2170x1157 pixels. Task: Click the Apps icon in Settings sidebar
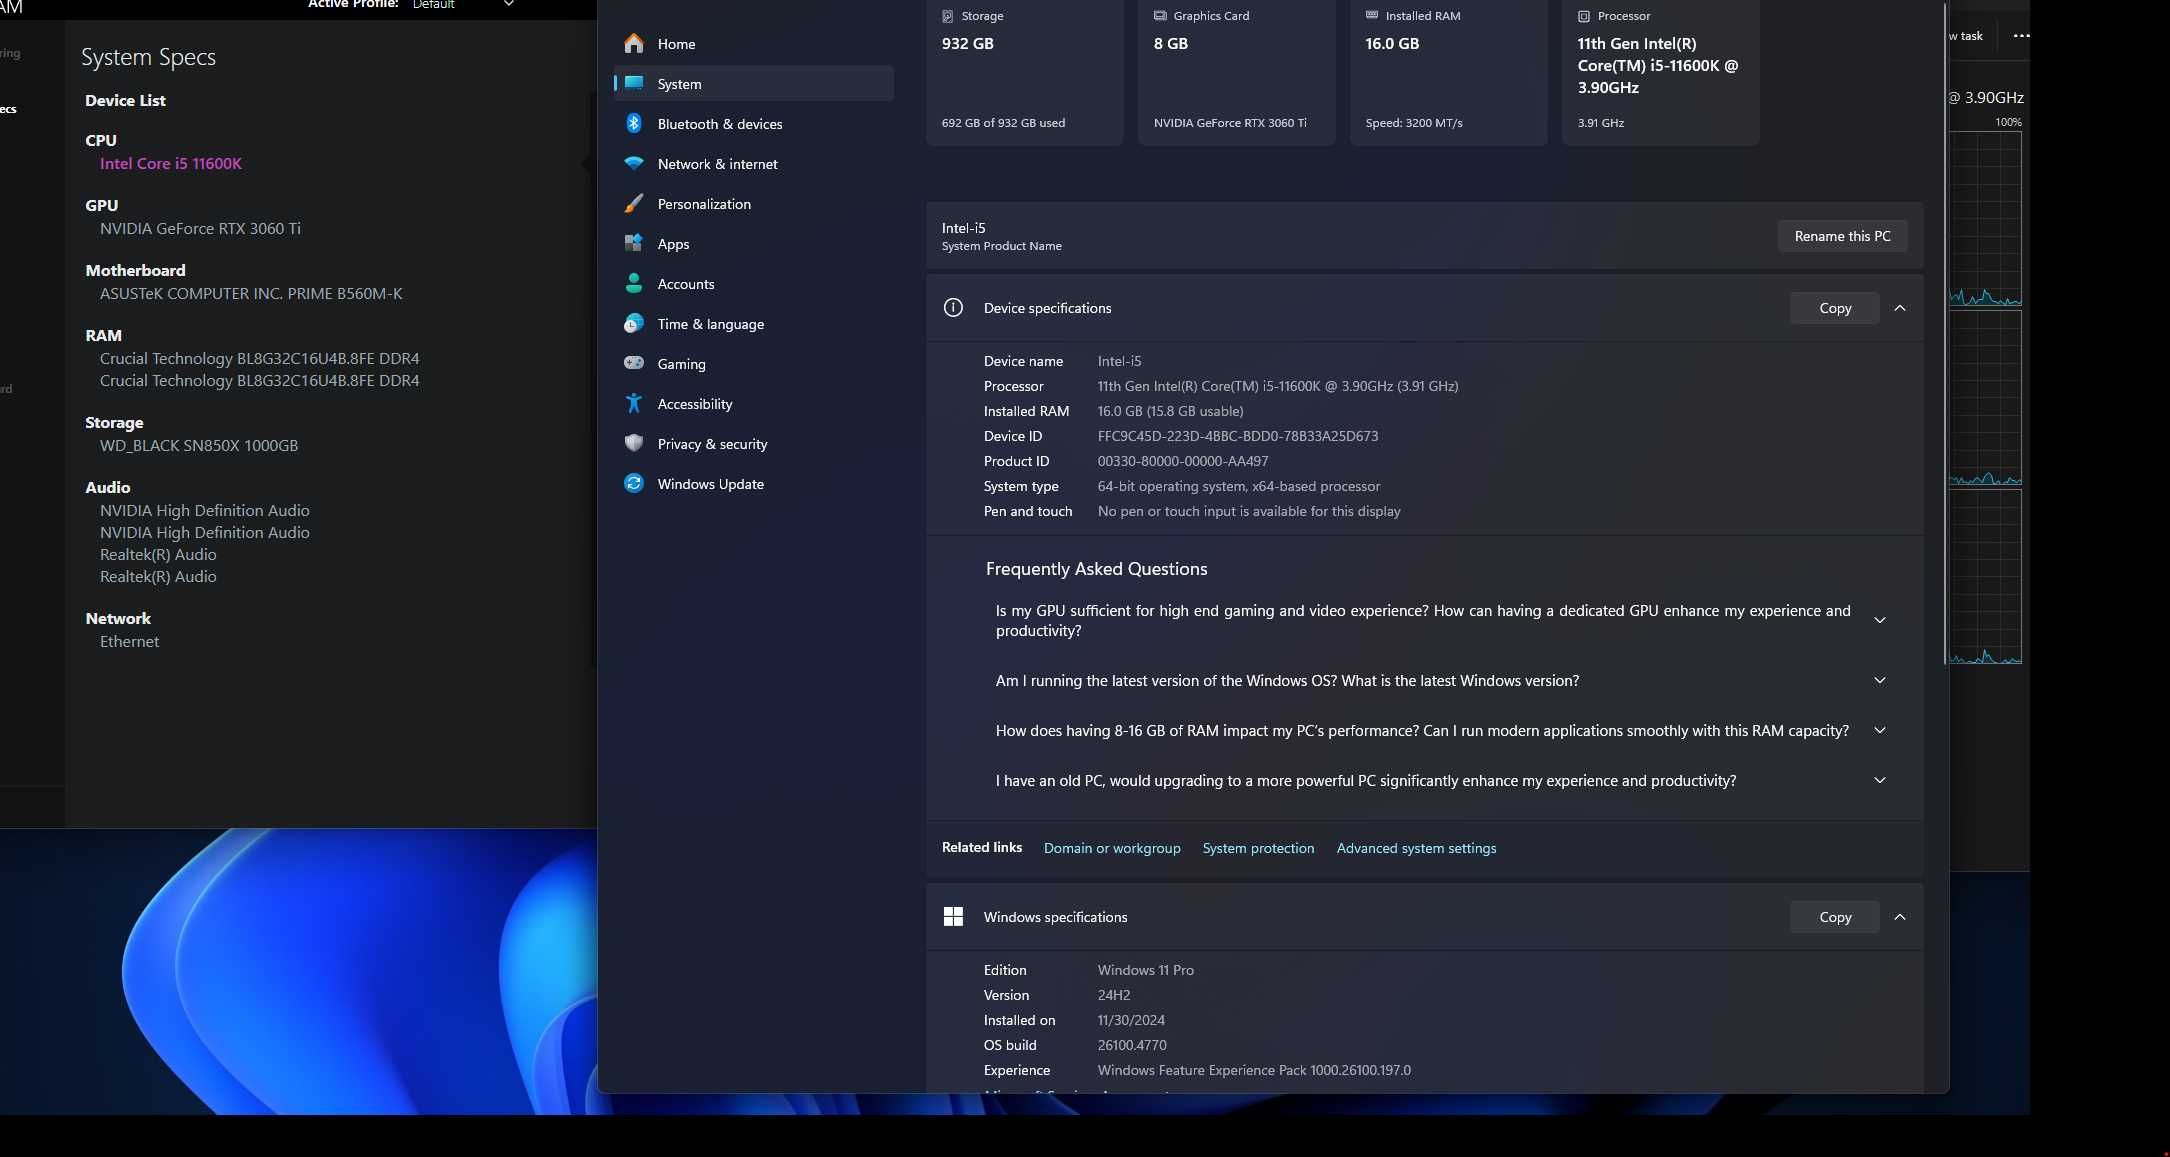[x=633, y=243]
